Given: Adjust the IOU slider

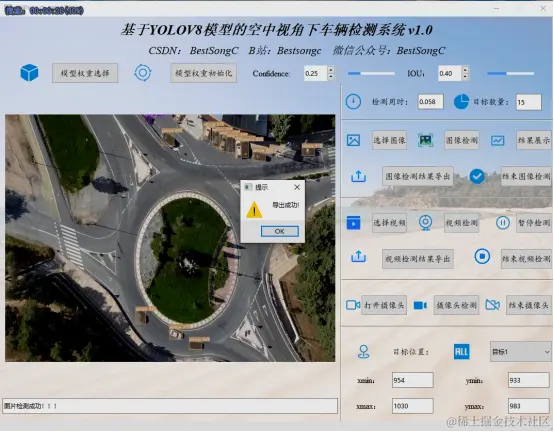Looking at the screenshot, I should (x=511, y=73).
